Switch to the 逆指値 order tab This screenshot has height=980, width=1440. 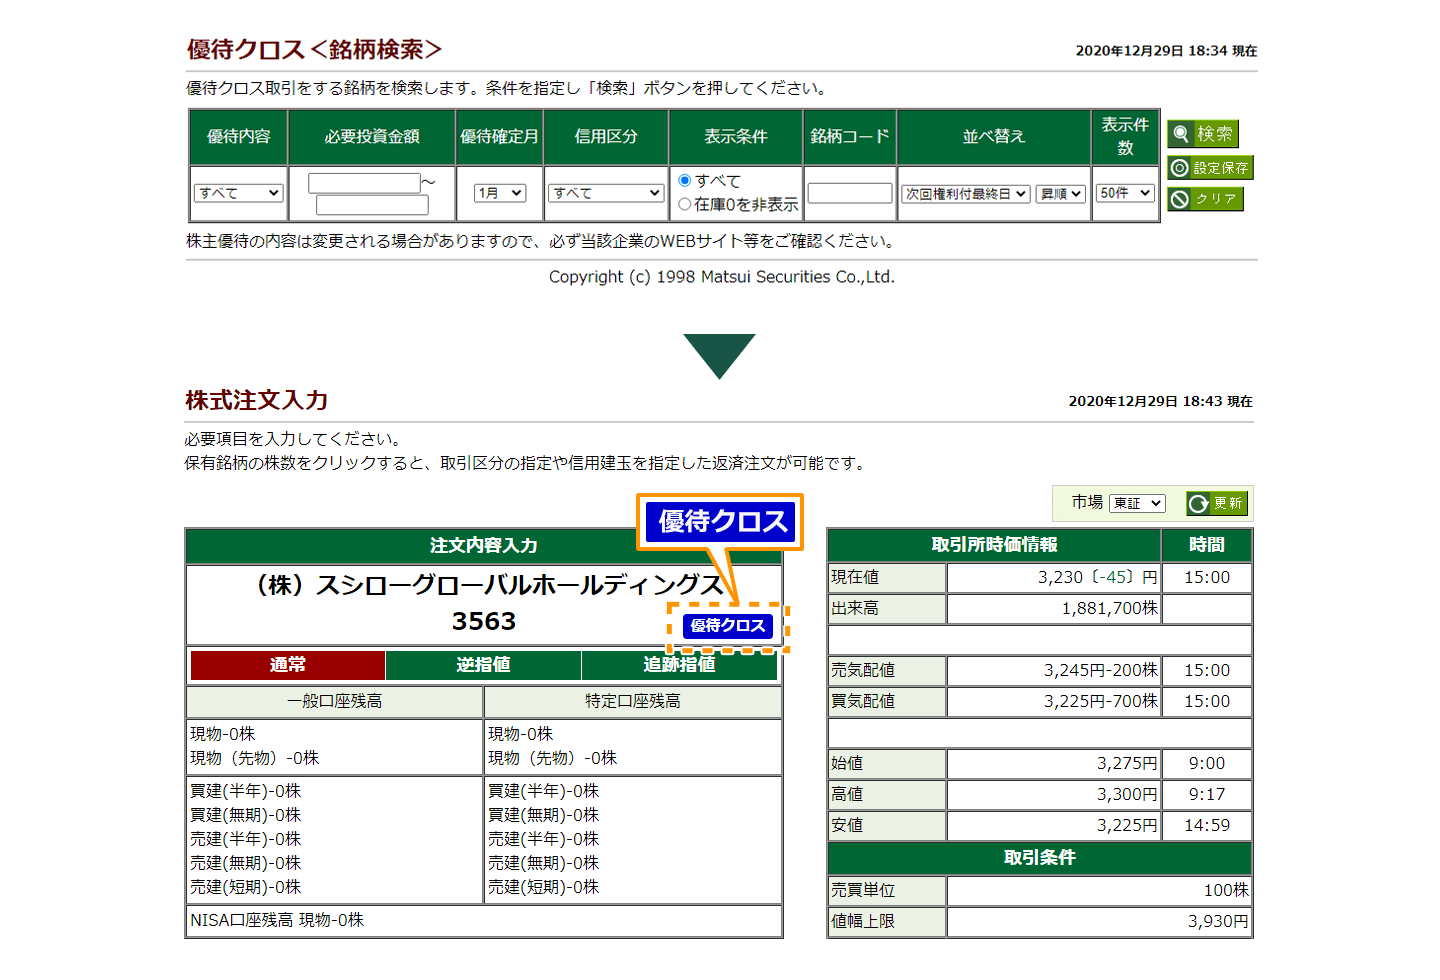[x=483, y=665]
